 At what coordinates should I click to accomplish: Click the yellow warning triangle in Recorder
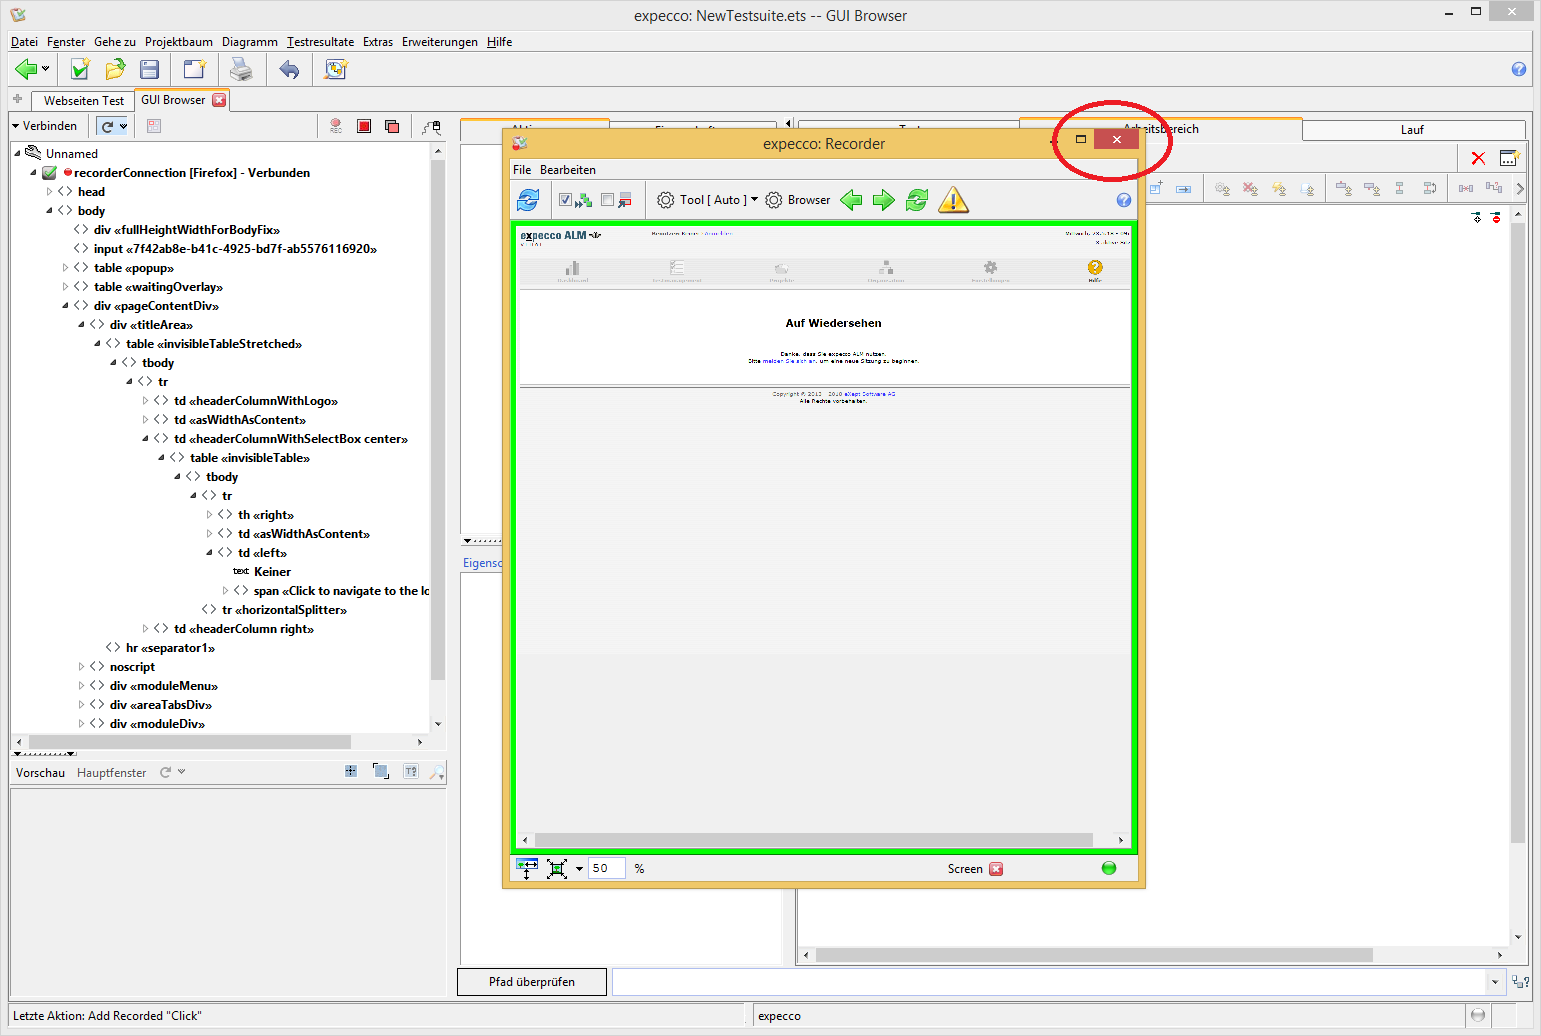point(953,200)
